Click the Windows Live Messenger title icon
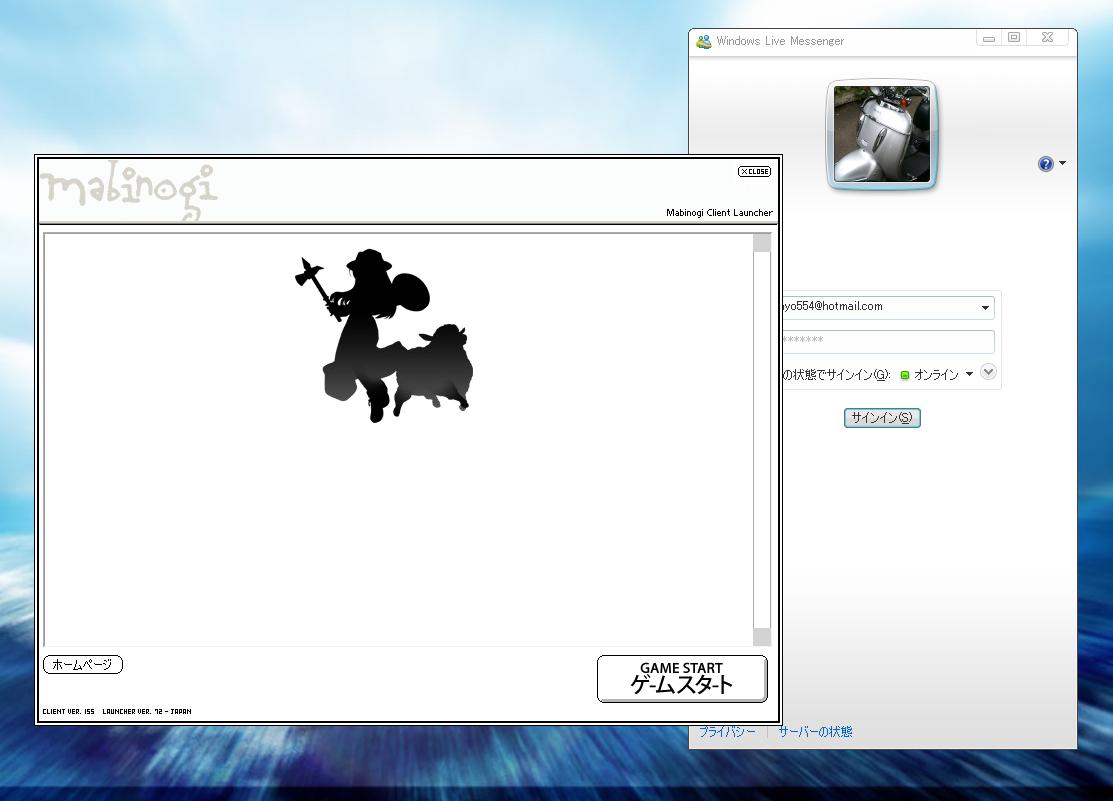1113x801 pixels. tap(703, 41)
